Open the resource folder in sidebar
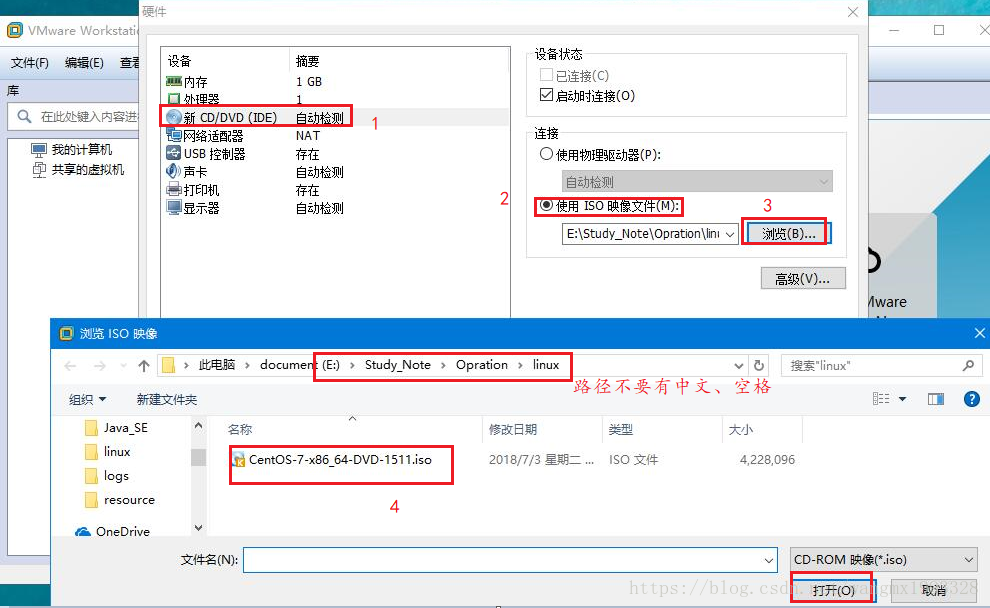The image size is (990, 608). (x=129, y=499)
